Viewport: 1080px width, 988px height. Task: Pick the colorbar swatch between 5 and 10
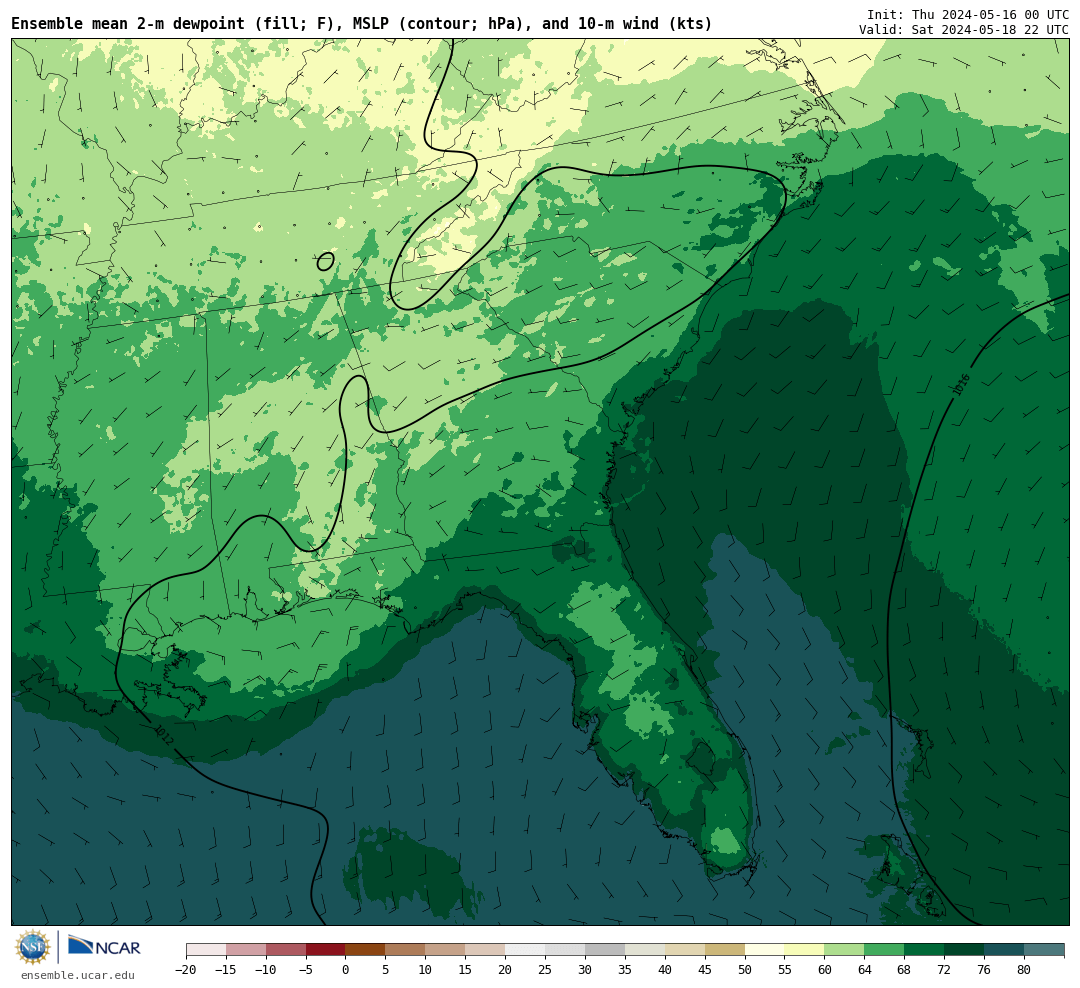pyautogui.click(x=406, y=950)
